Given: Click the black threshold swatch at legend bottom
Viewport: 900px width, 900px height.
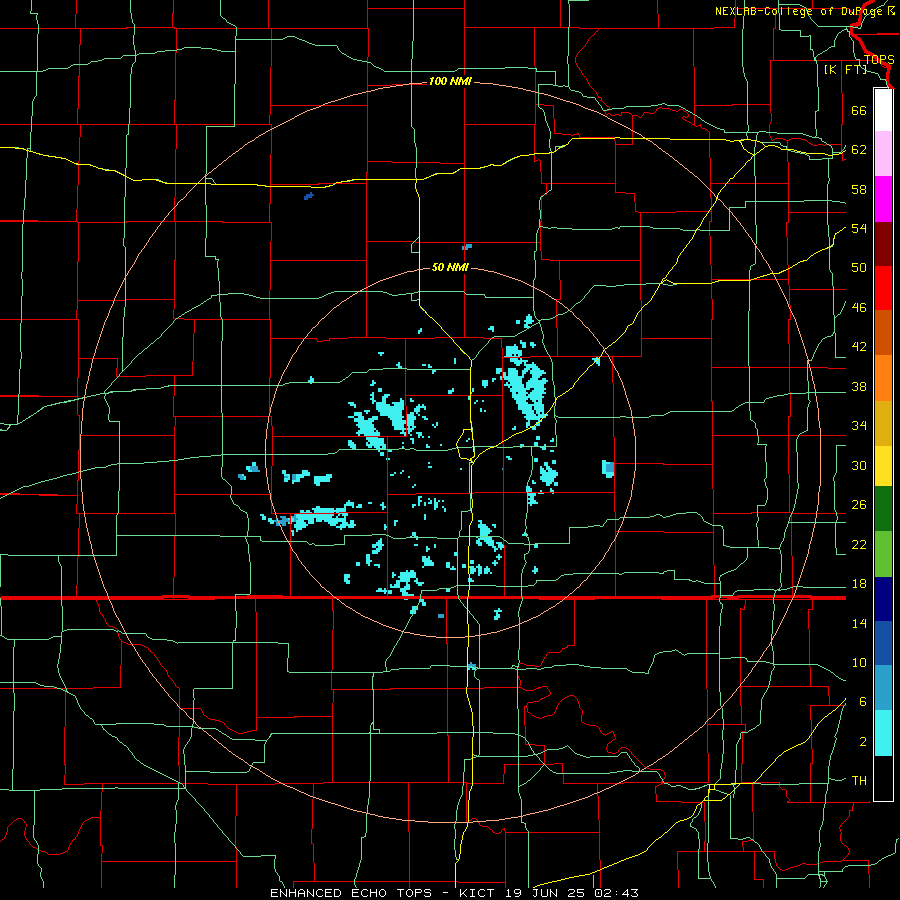Looking at the screenshot, I should coord(883,778).
